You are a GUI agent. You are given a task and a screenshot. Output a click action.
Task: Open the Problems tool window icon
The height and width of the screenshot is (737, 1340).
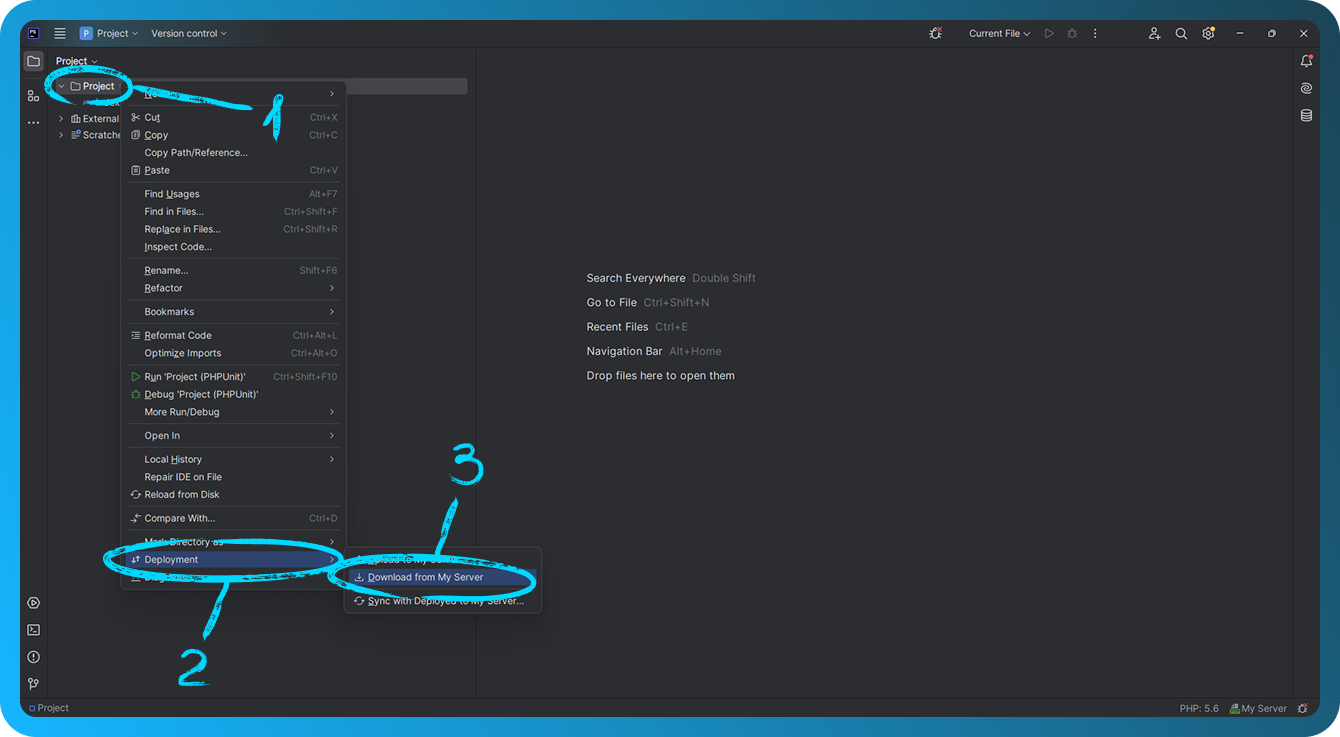click(x=33, y=657)
